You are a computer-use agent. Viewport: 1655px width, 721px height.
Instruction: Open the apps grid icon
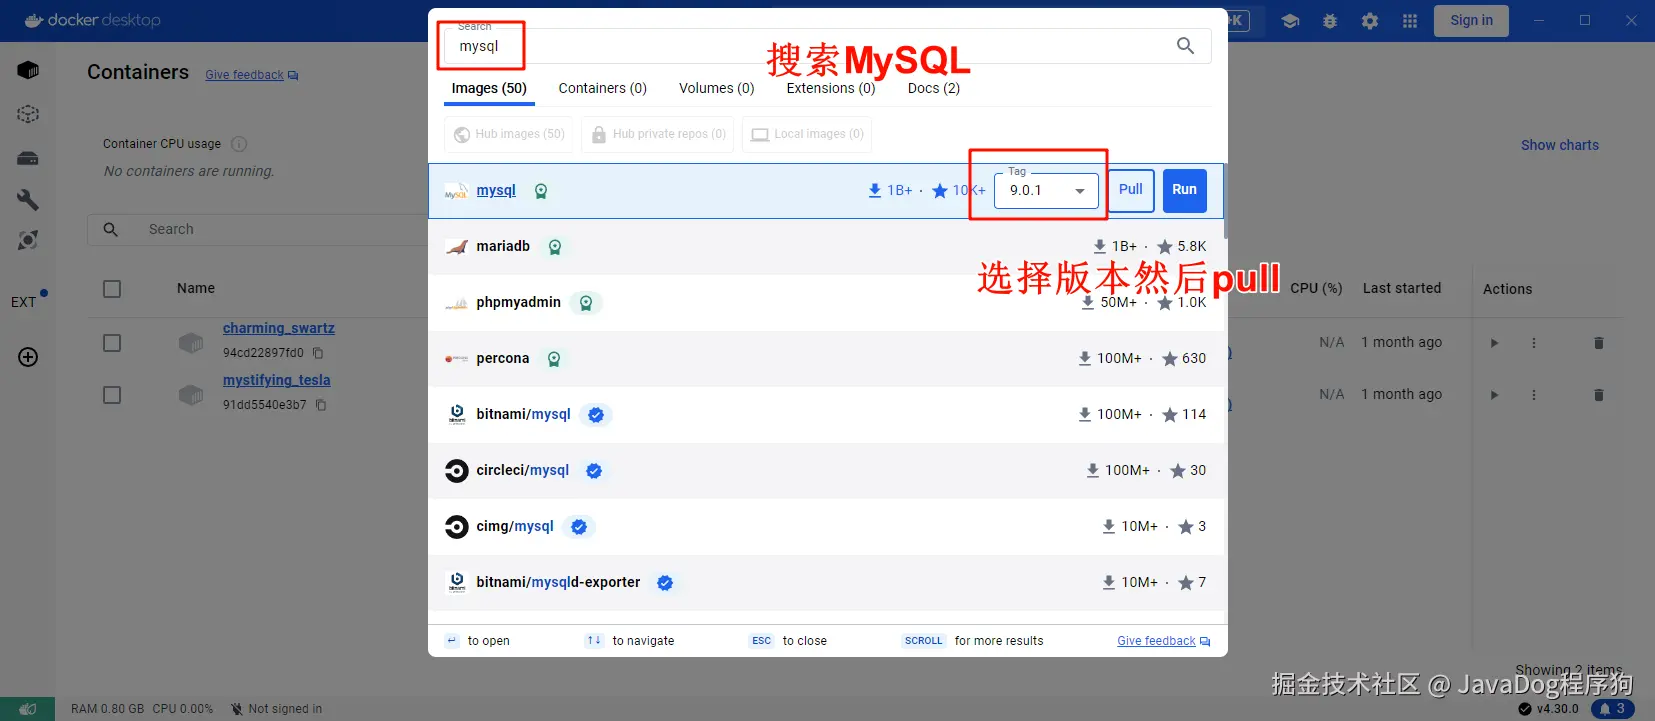(x=1410, y=21)
